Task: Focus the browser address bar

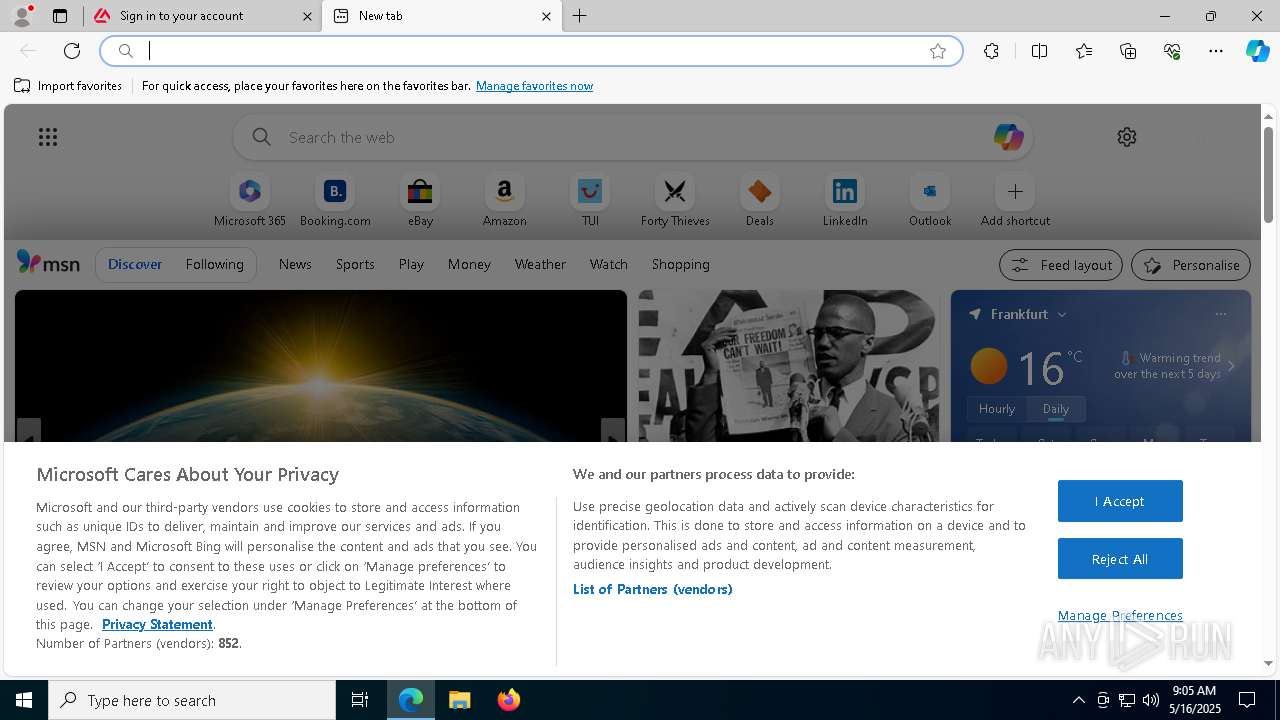Action: tap(531, 51)
